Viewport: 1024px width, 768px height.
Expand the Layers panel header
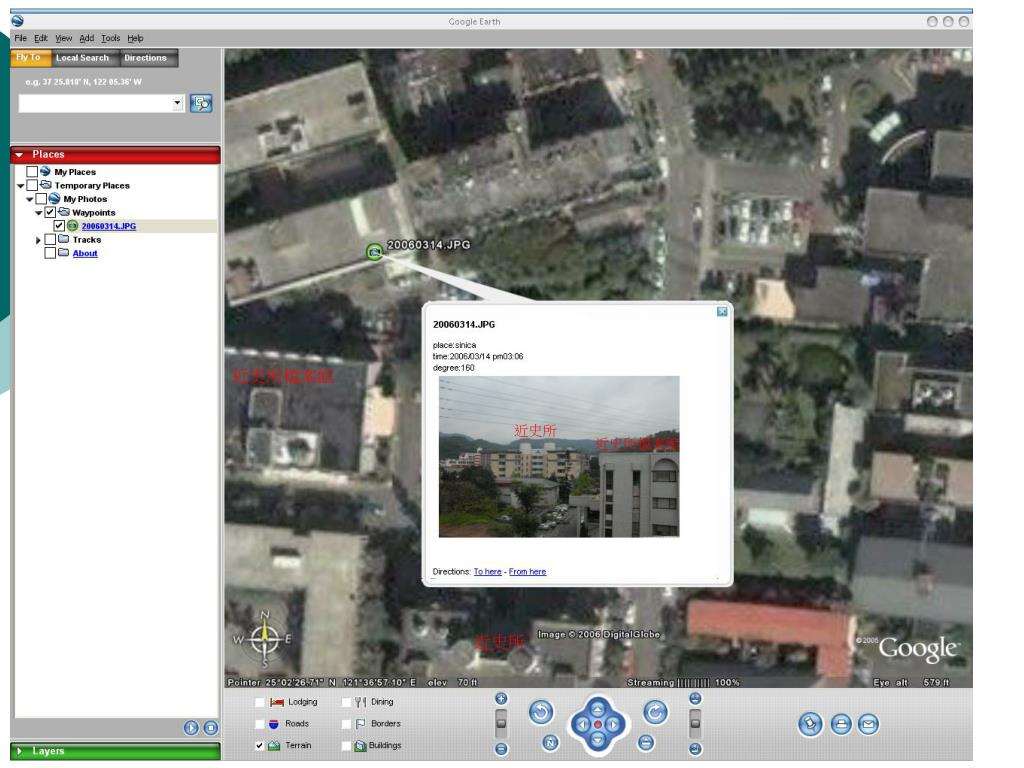click(116, 751)
